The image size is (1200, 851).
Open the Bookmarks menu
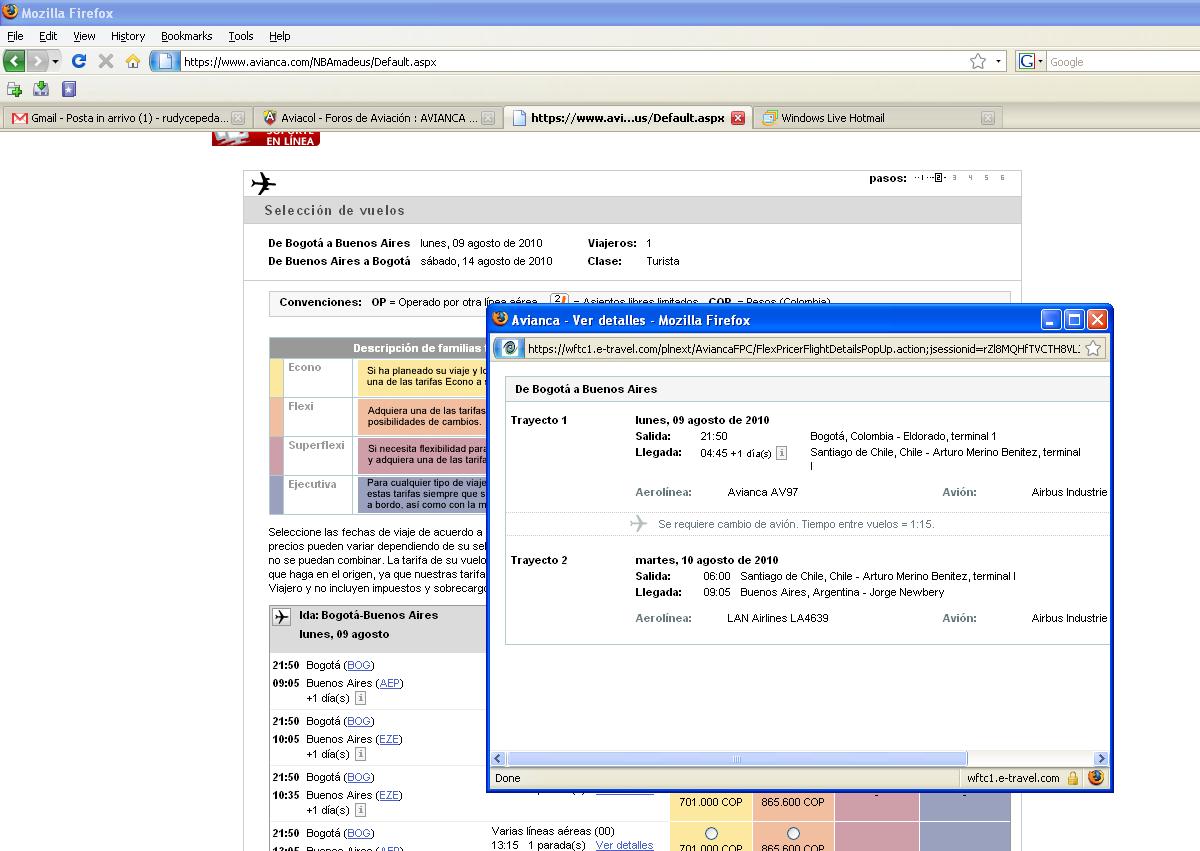pyautogui.click(x=186, y=36)
